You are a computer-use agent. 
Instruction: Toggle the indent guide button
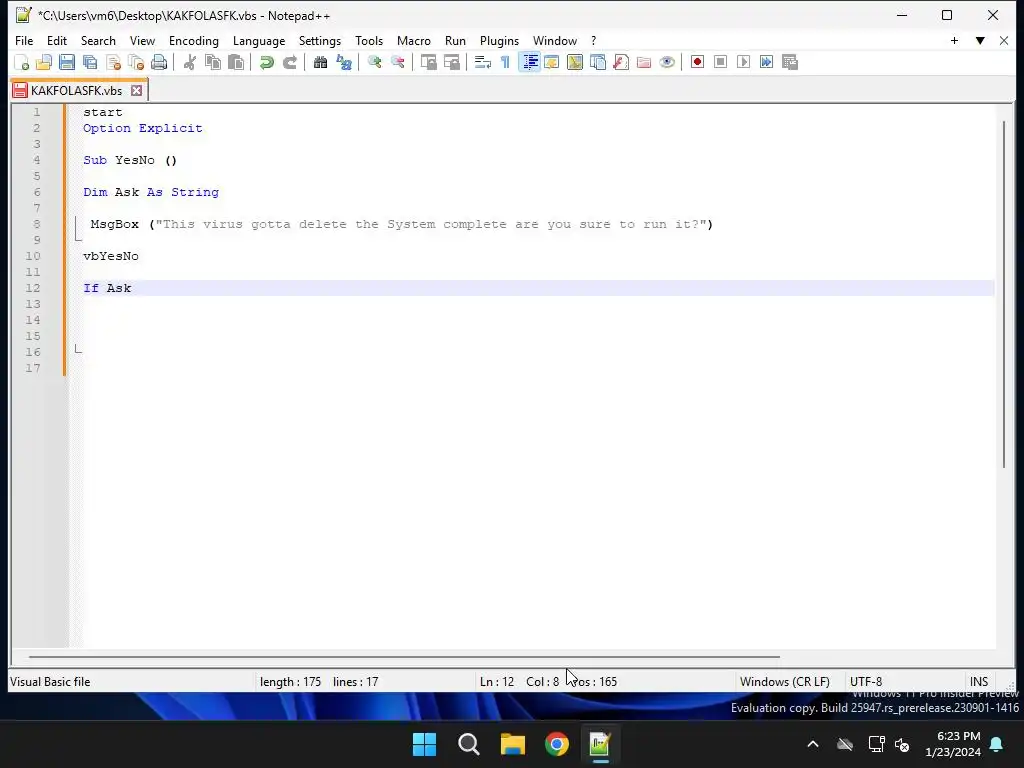pyautogui.click(x=530, y=62)
